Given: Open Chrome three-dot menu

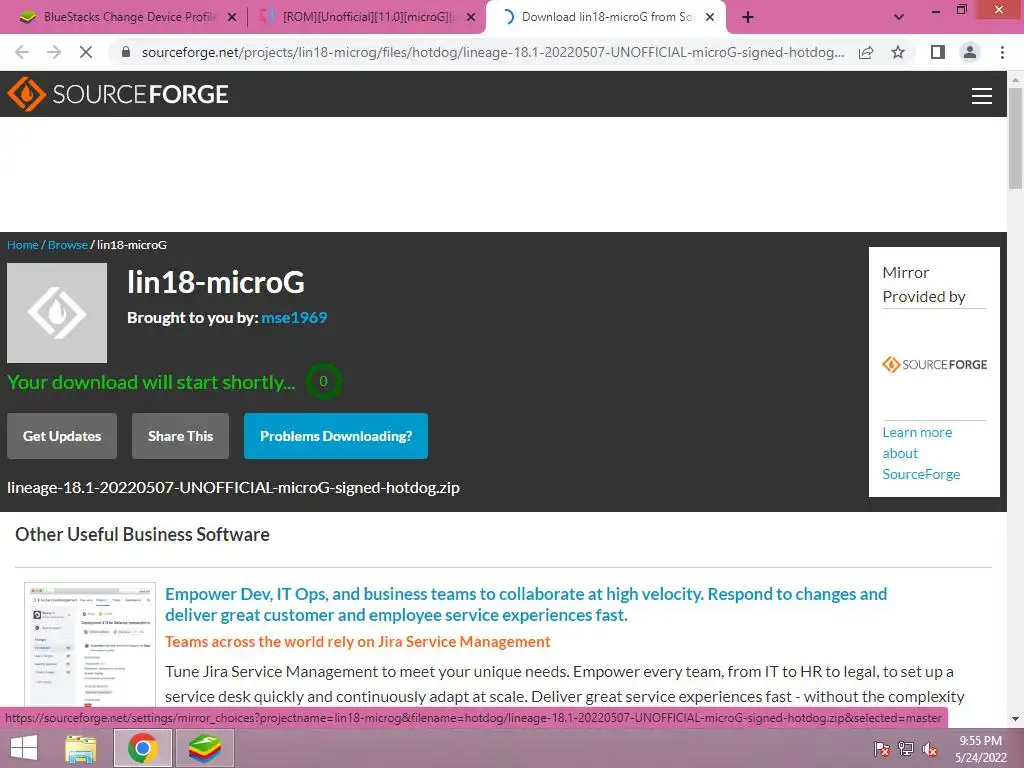Looking at the screenshot, I should pyautogui.click(x=1002, y=52).
